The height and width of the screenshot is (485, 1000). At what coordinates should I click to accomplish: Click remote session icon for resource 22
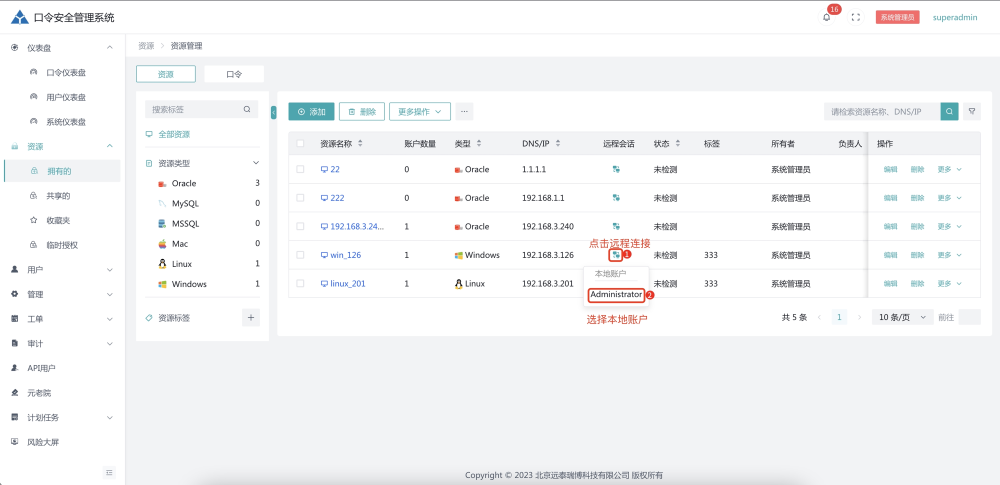616,169
